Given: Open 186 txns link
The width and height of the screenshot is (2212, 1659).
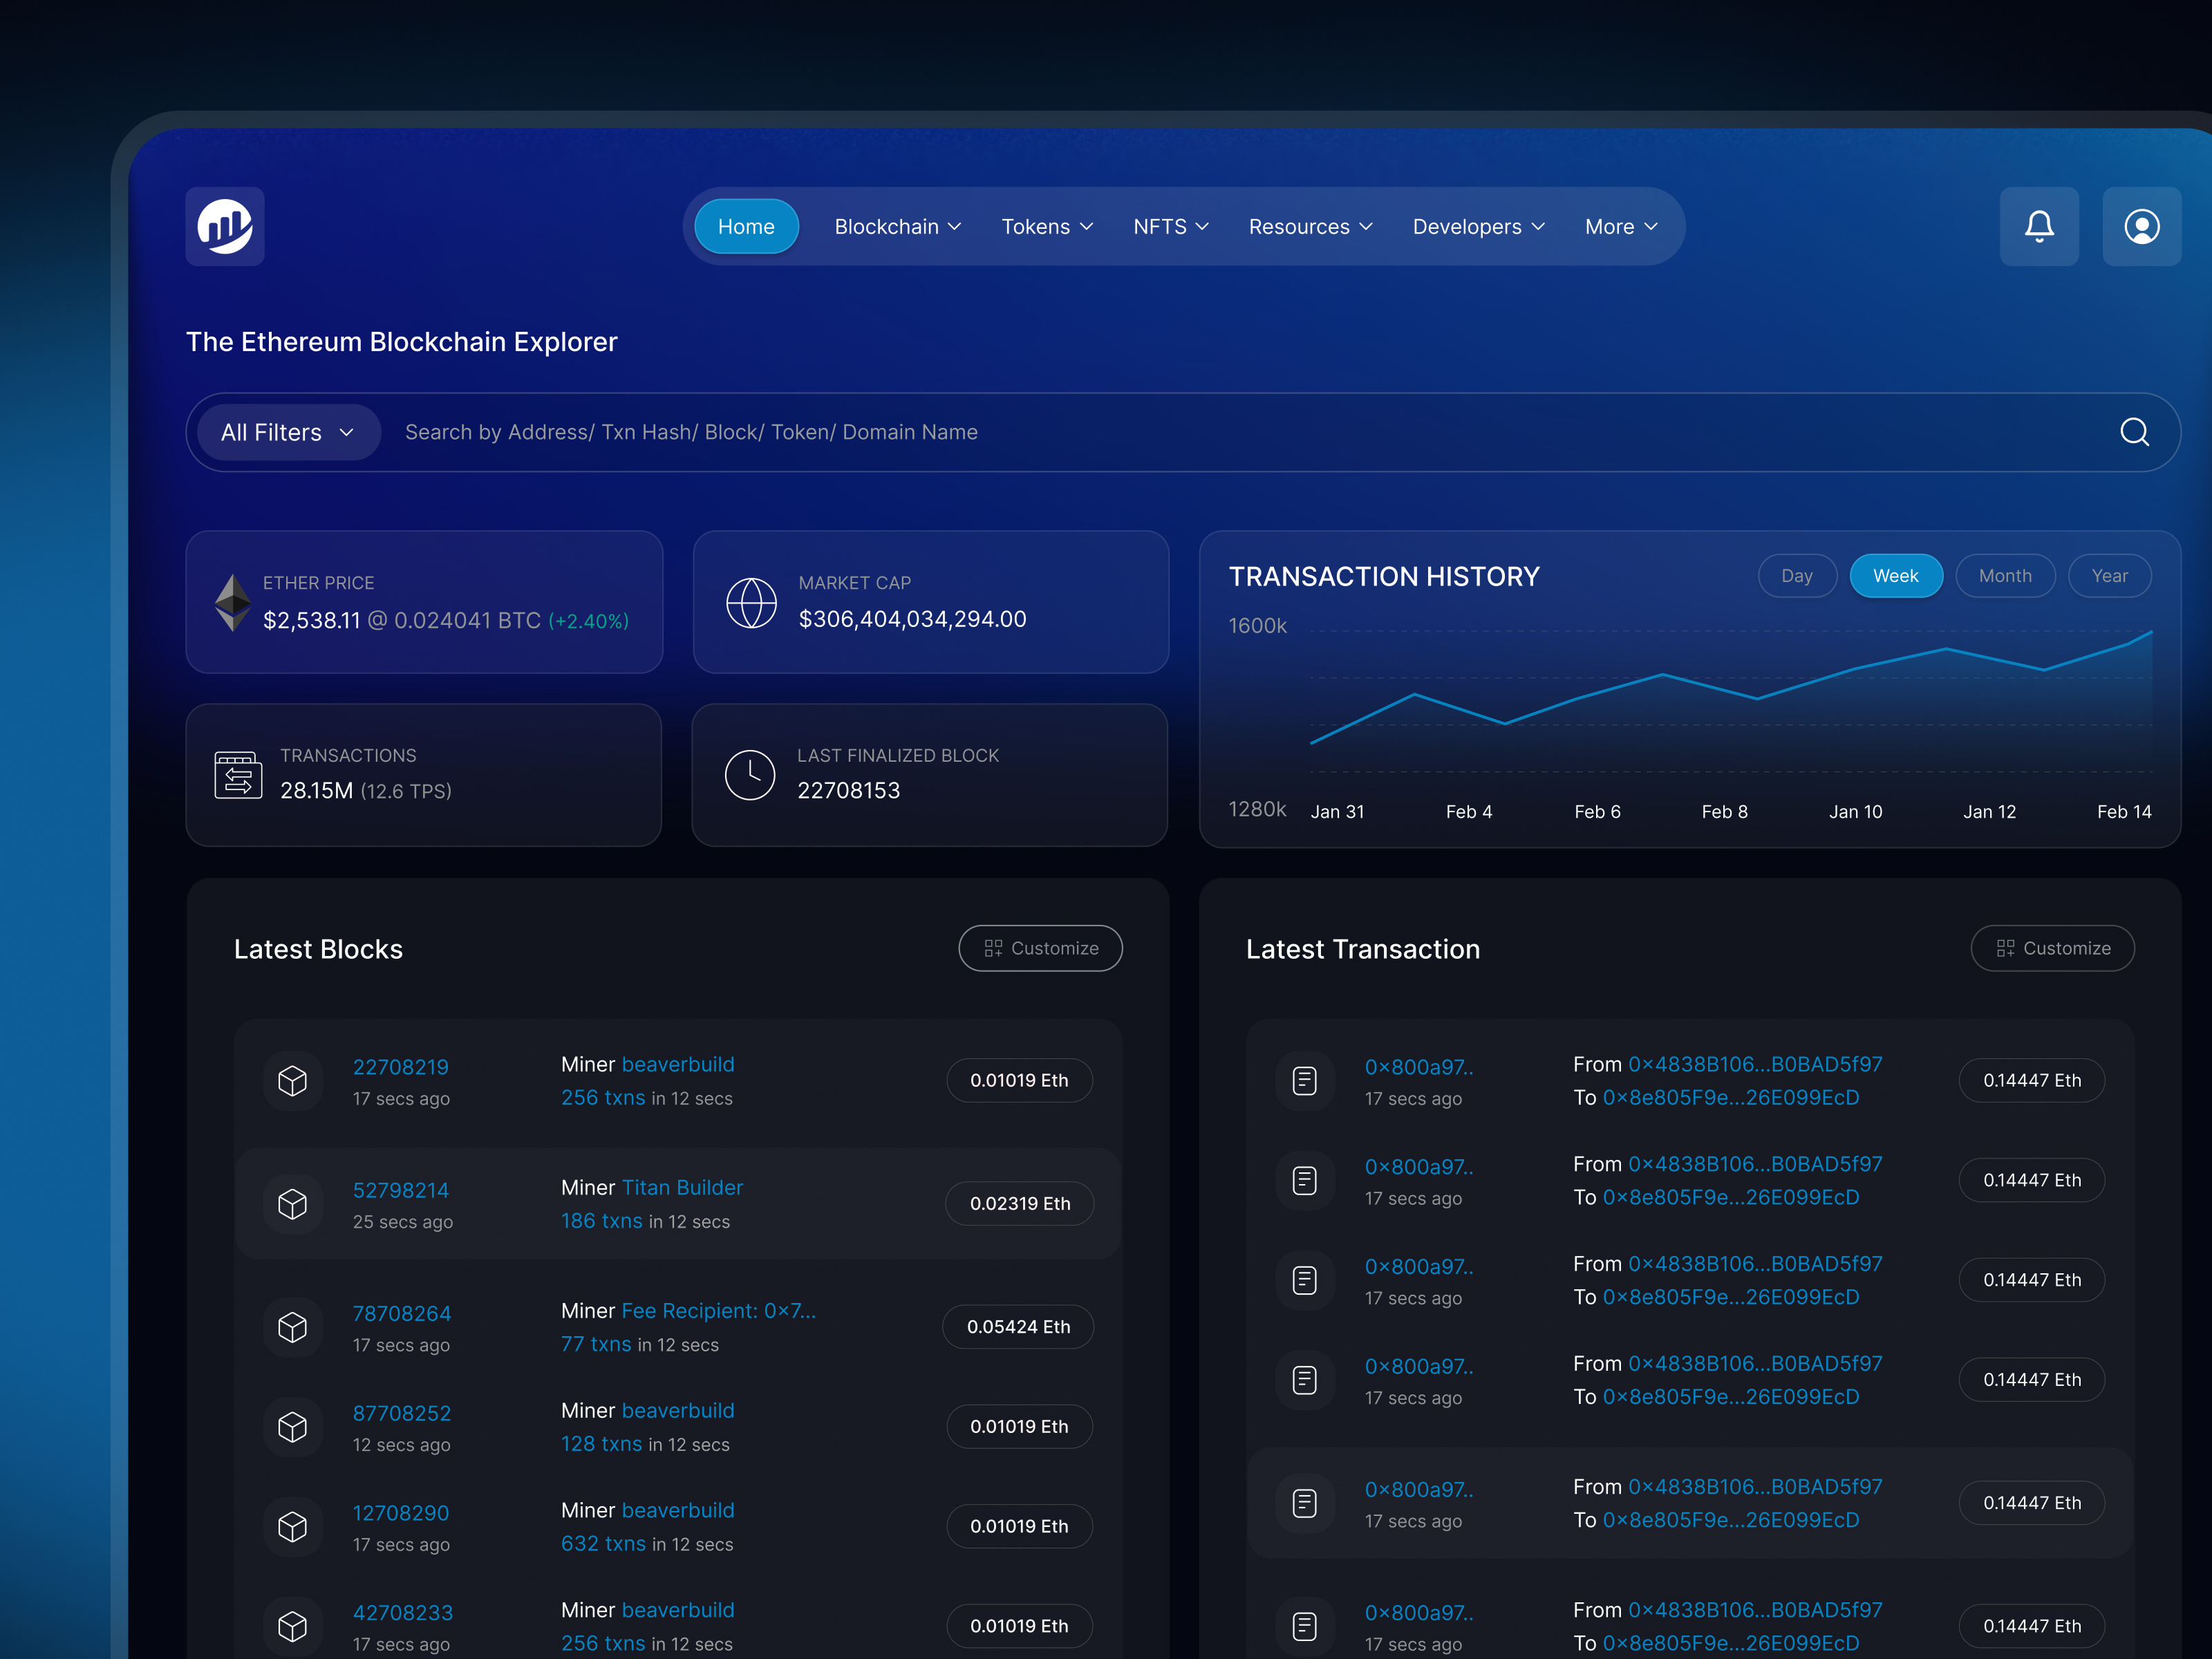Looking at the screenshot, I should pyautogui.click(x=601, y=1220).
